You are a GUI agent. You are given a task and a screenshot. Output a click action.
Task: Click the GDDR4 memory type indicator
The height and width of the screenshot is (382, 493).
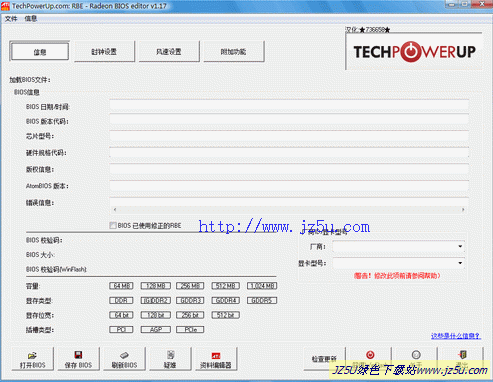pos(226,301)
